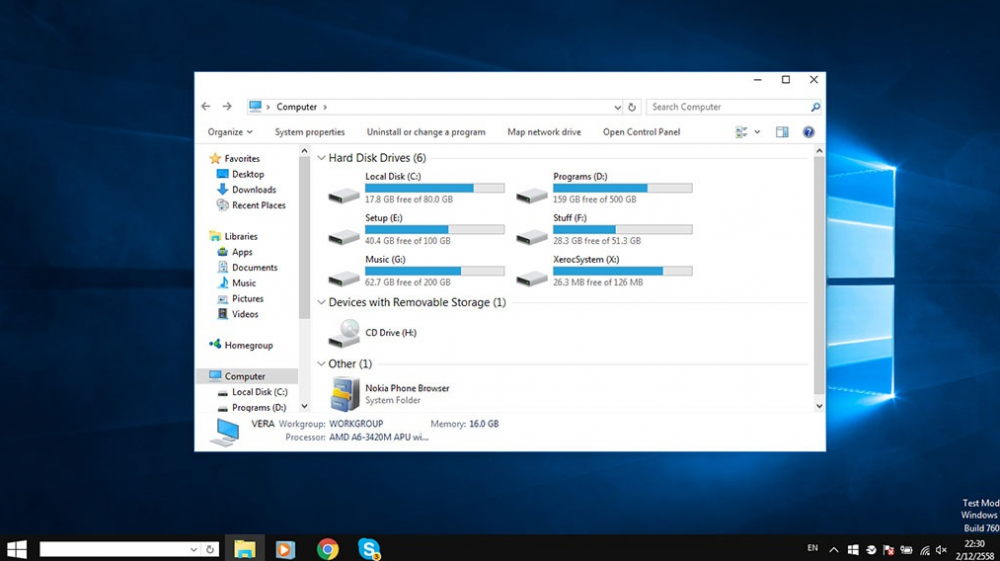Screen dimensions: 1000x561
Task: Click the refresh icon beside address bar
Action: (632, 107)
